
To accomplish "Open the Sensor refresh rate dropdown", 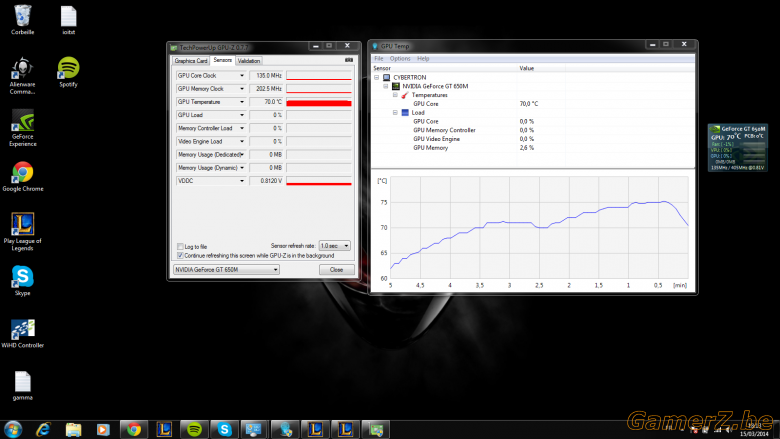I will click(x=334, y=246).
